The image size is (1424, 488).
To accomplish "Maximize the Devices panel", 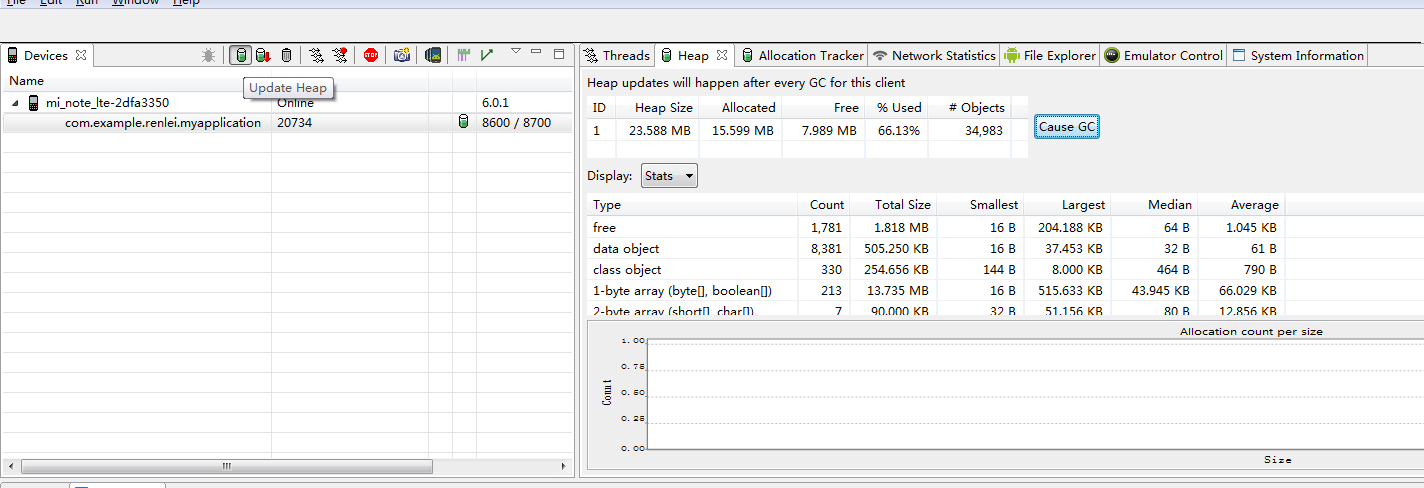I will pos(559,53).
